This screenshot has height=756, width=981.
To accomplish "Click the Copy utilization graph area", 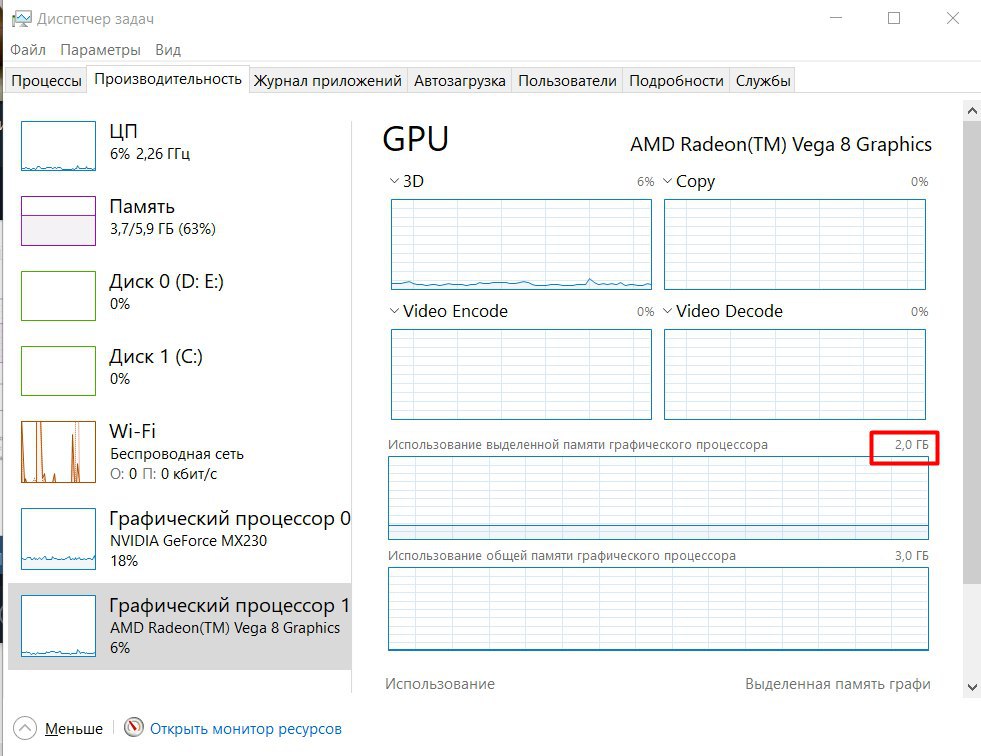I will point(795,244).
